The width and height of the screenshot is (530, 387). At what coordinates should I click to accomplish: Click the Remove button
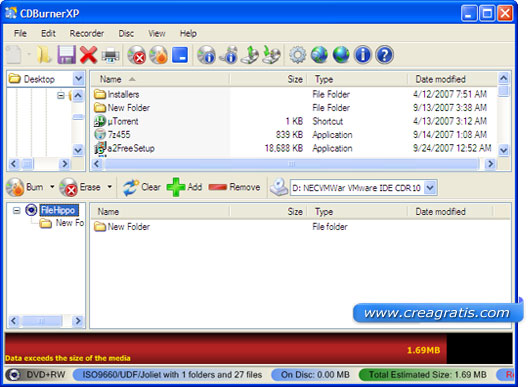[x=235, y=187]
